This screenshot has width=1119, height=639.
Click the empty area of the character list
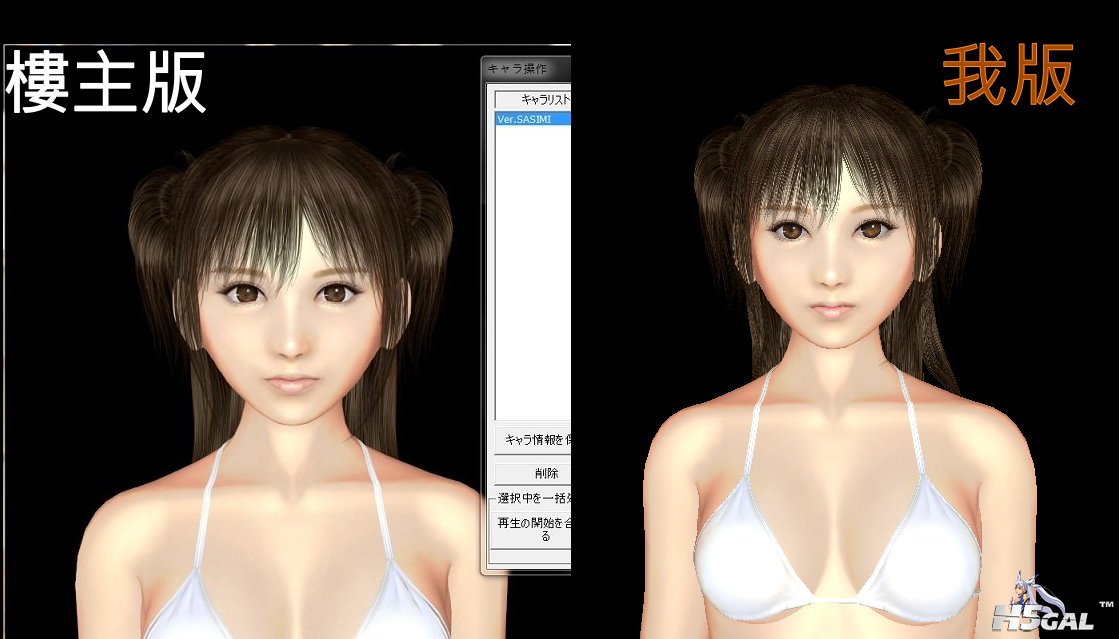click(x=531, y=270)
